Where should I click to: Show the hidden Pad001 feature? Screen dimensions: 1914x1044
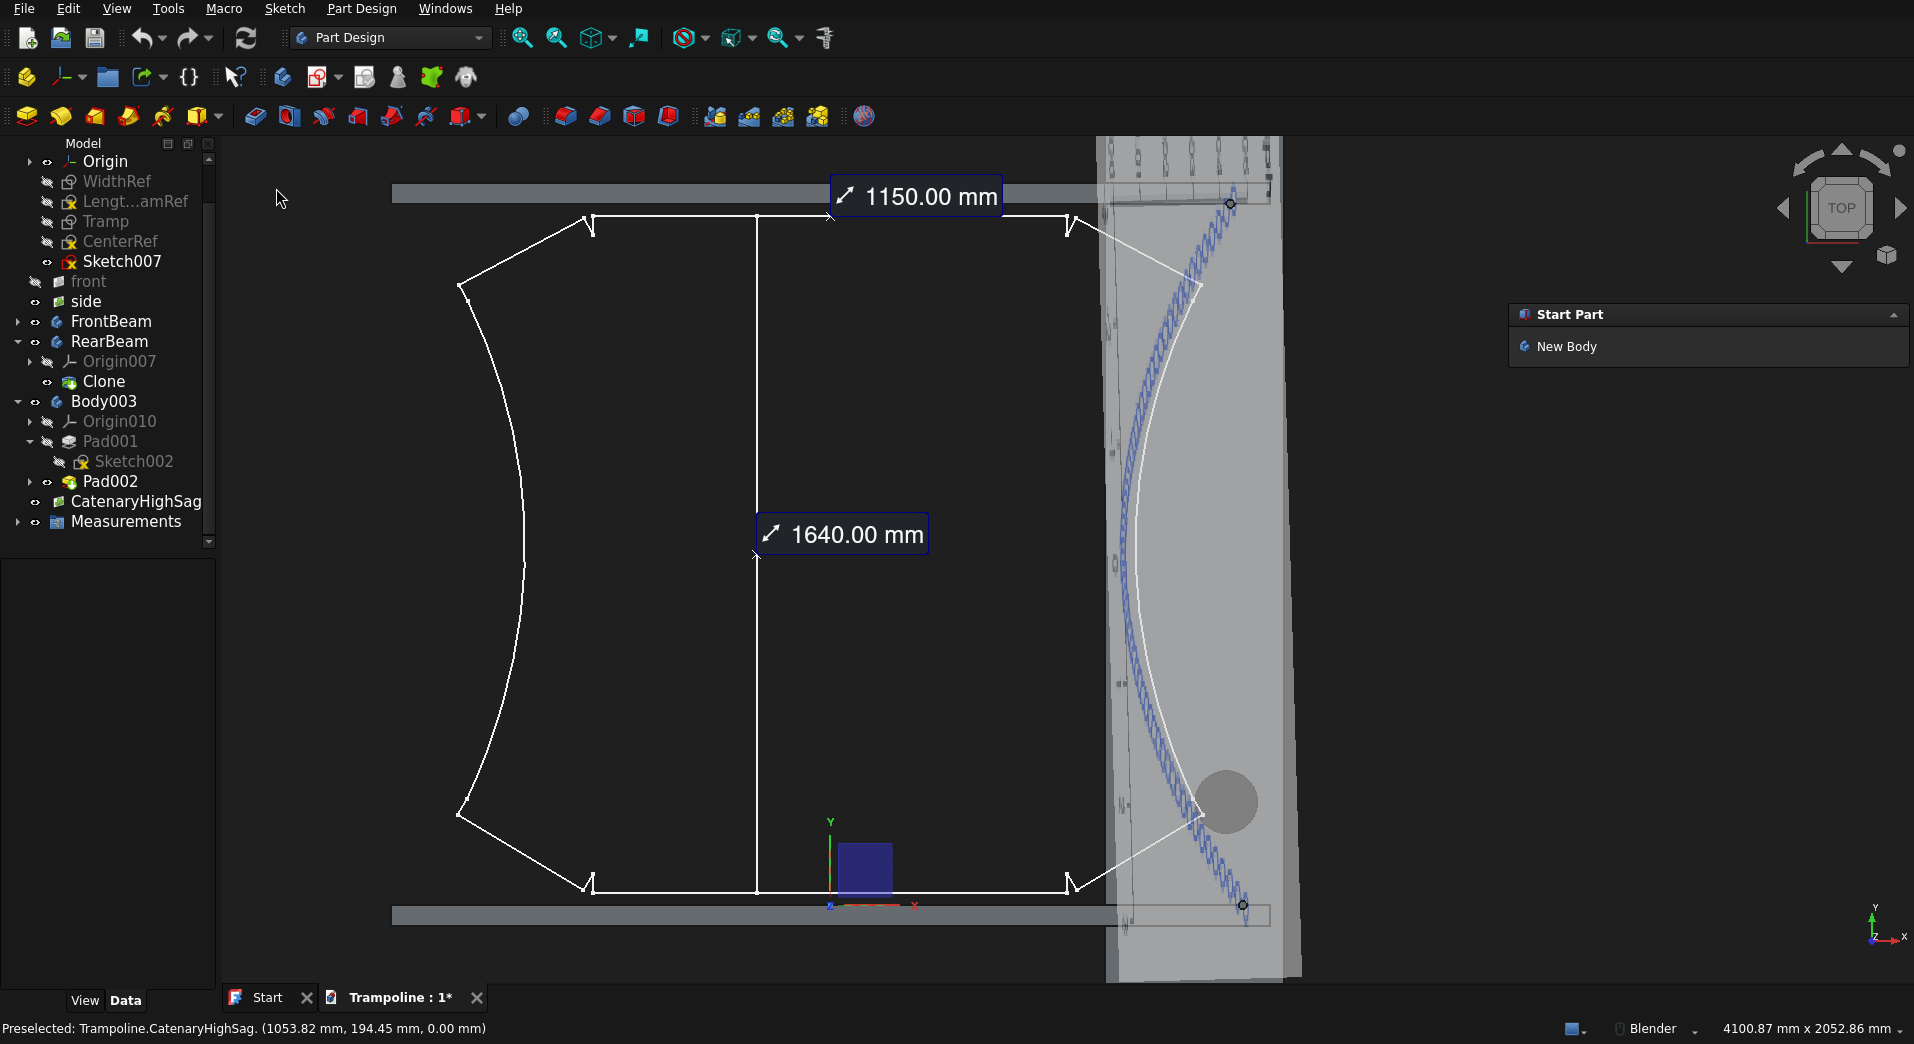click(47, 442)
